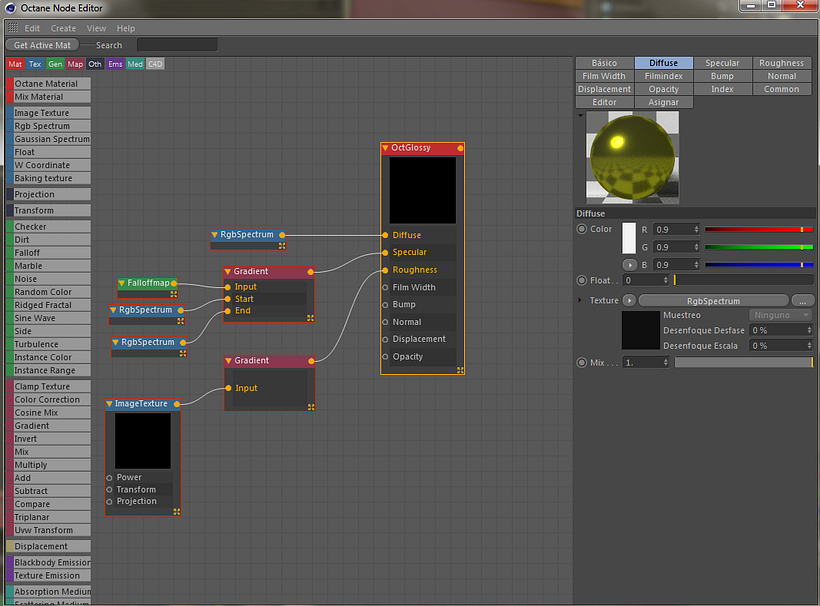The width and height of the screenshot is (820, 606).
Task: Click the Normal input port on OctGlossy
Action: 385,322
